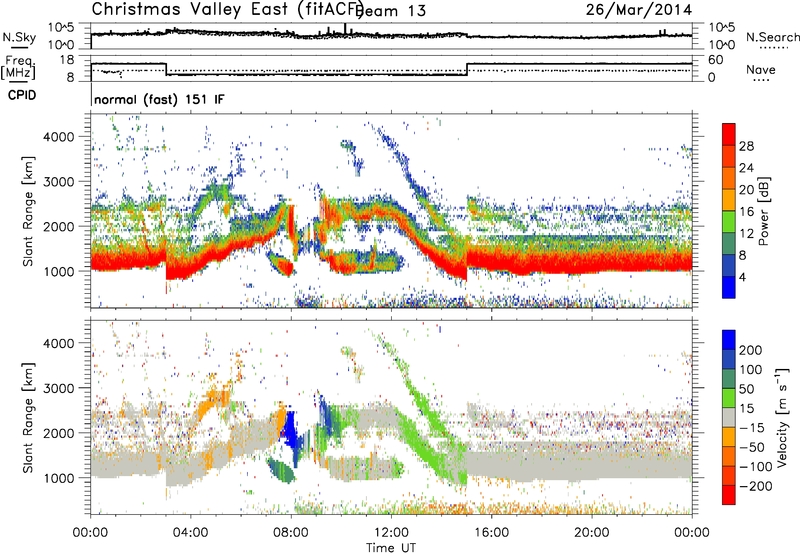The height and width of the screenshot is (554, 800).
Task: Click the "20:00" time tick label
Action: (591, 533)
